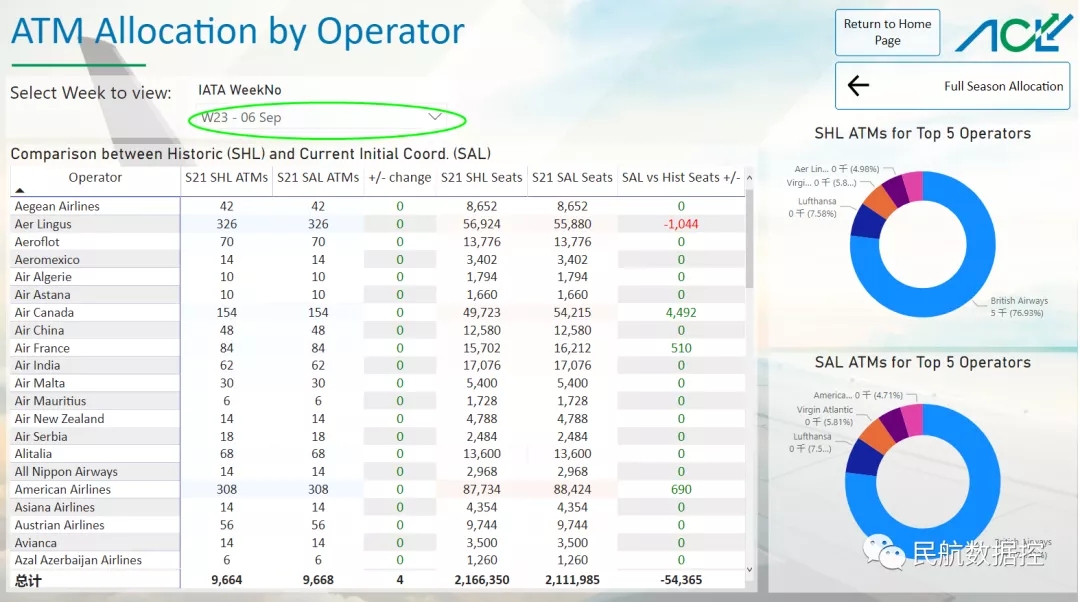
Task: Select the Aeroflot row
Action: pyautogui.click(x=377, y=242)
